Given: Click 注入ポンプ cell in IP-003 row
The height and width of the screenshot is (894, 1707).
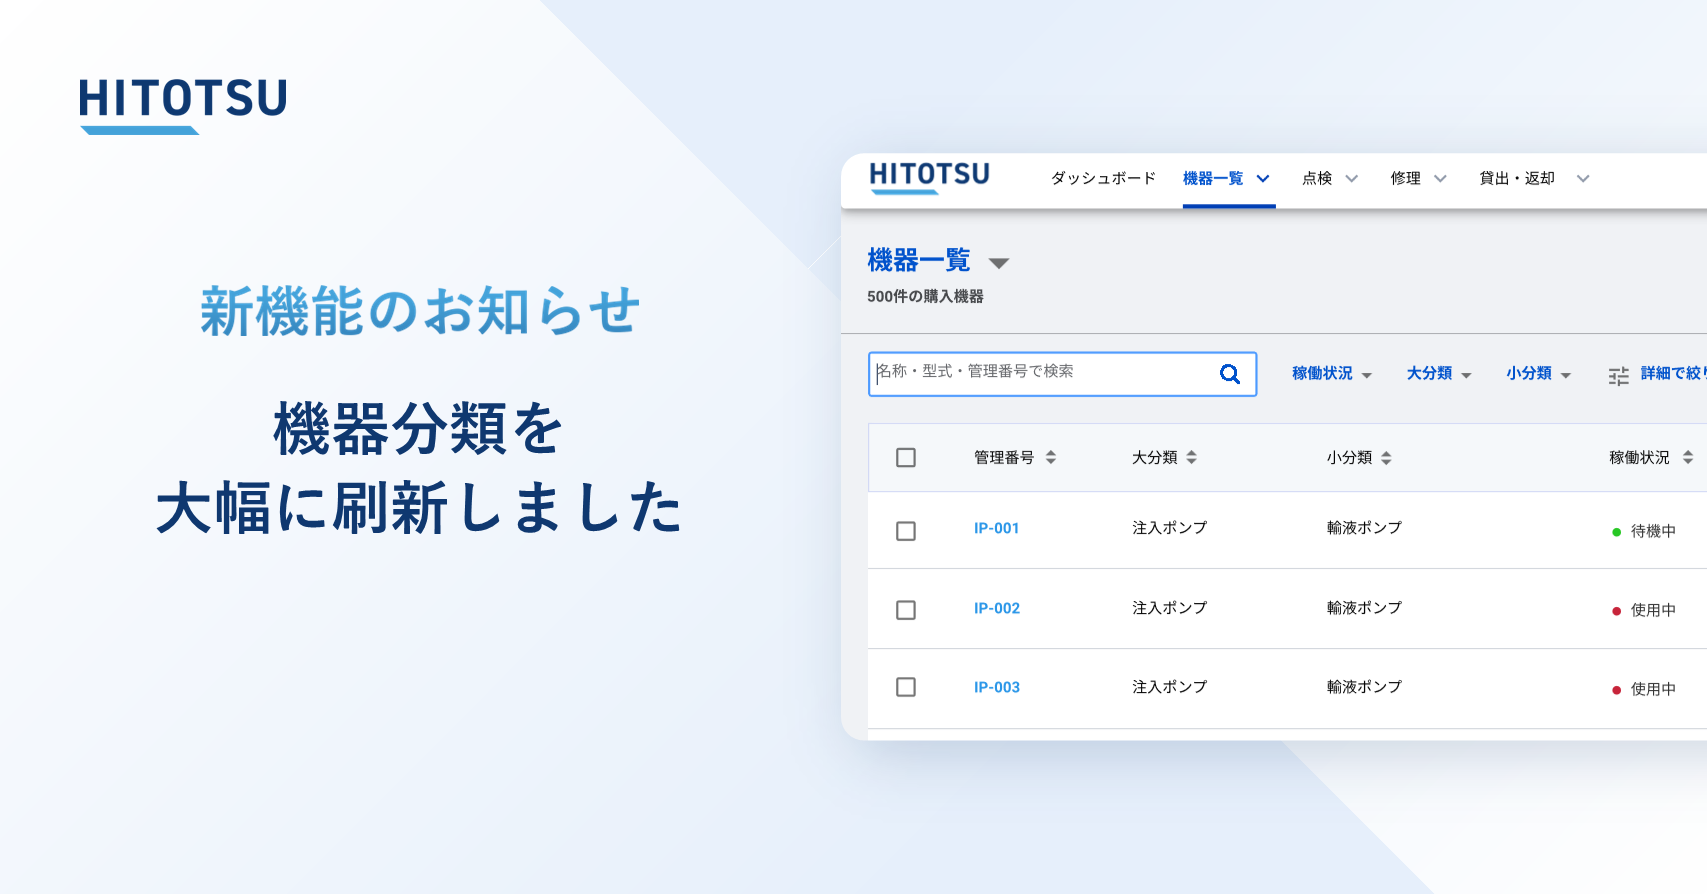Looking at the screenshot, I should pyautogui.click(x=1169, y=686).
